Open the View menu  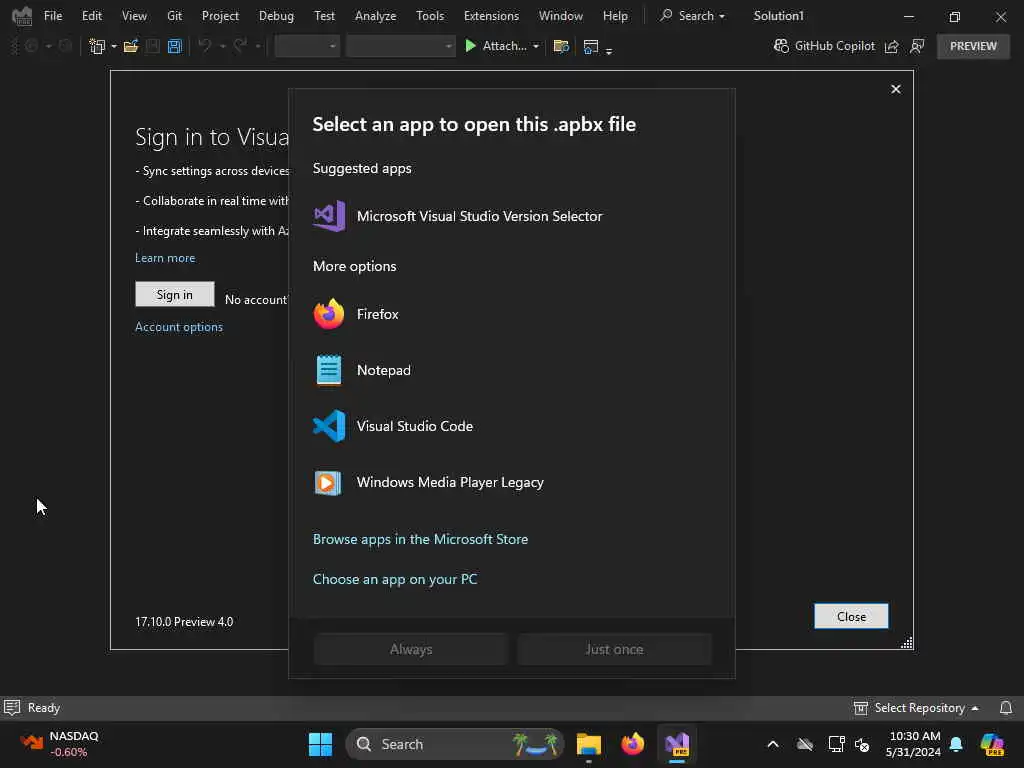click(x=134, y=16)
